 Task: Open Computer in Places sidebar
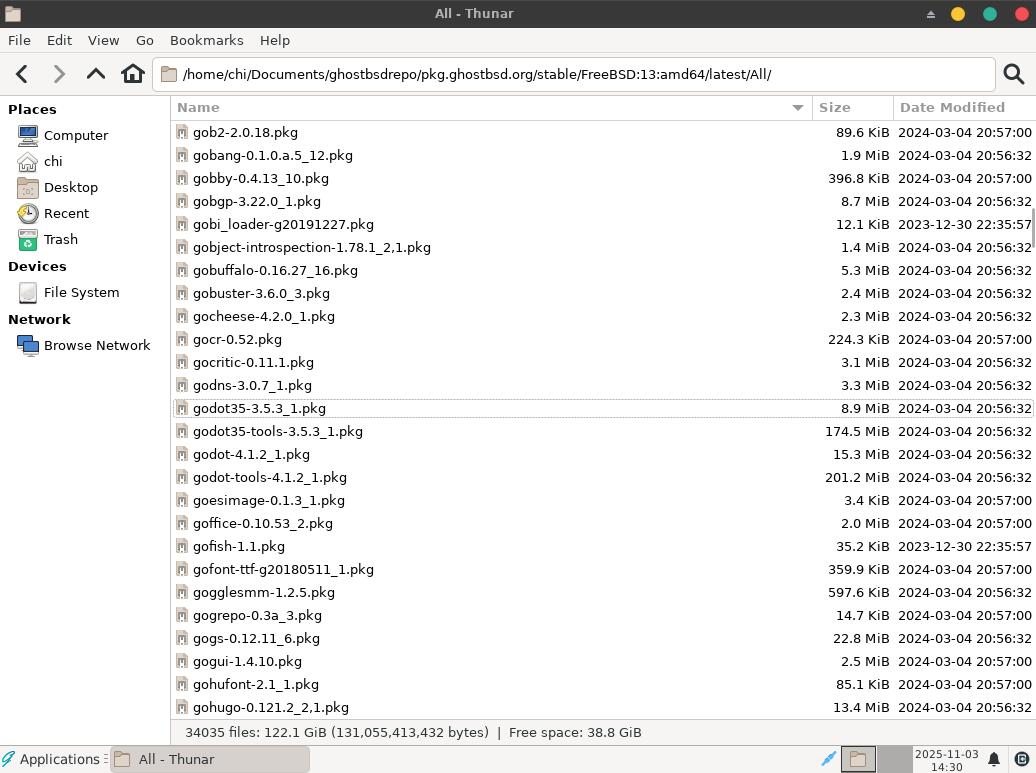(63, 135)
